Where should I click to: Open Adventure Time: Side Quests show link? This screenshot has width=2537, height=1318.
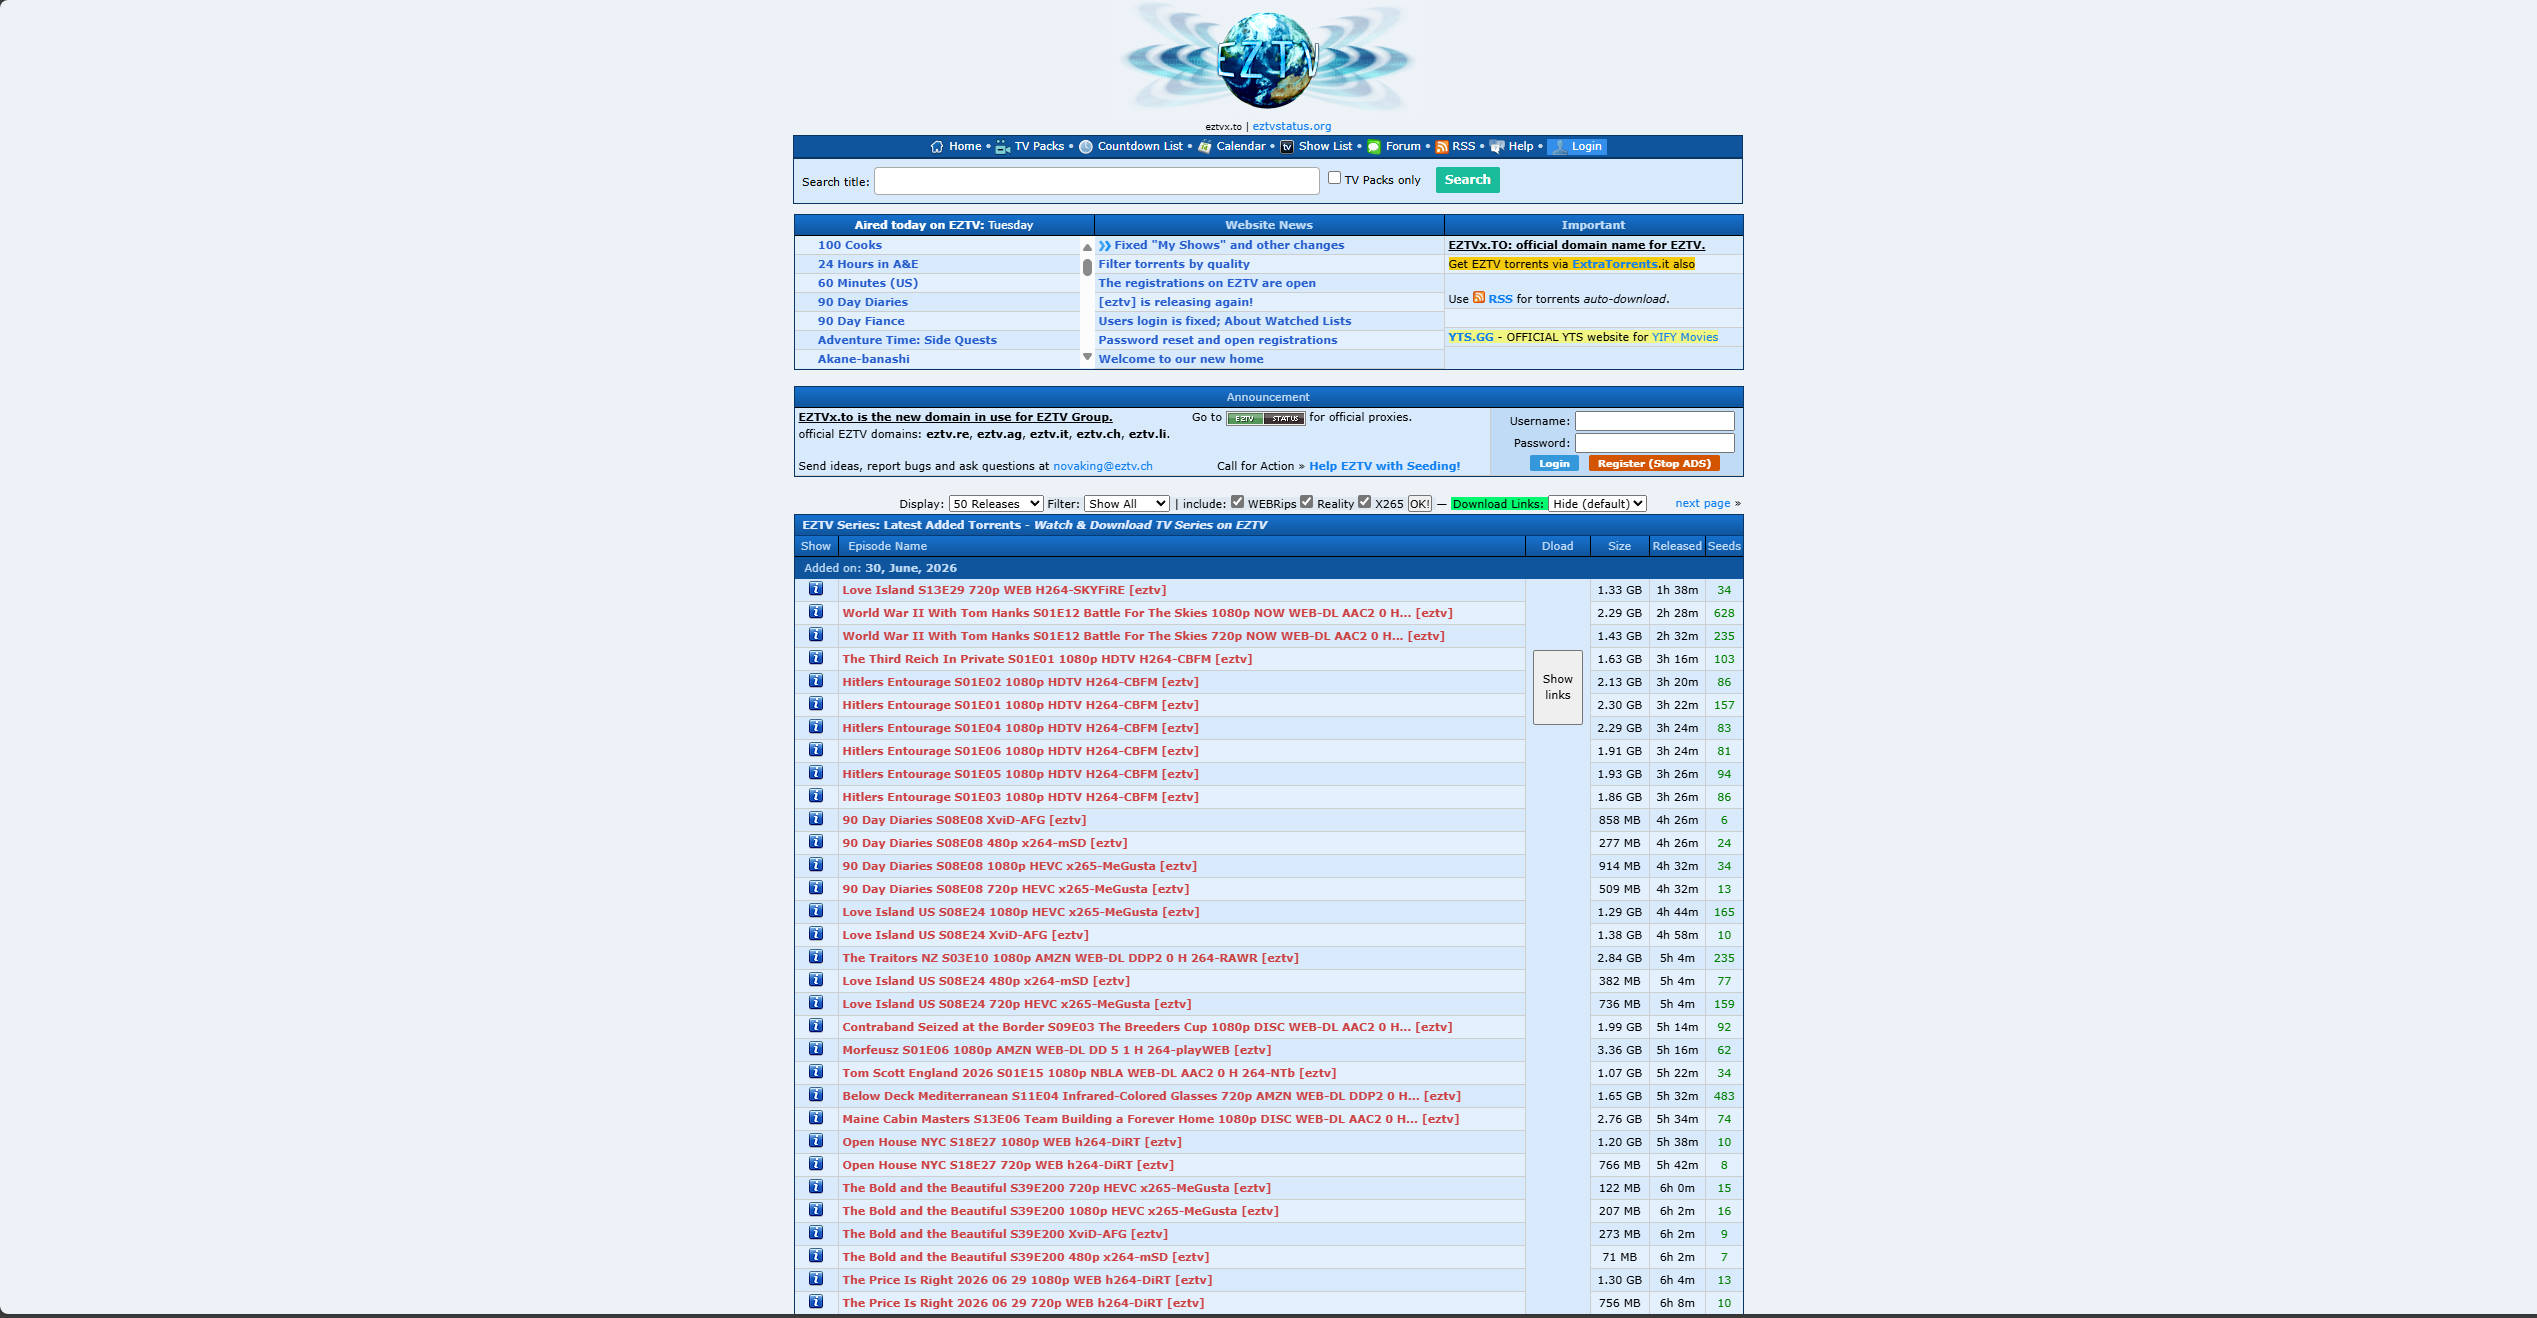tap(907, 340)
